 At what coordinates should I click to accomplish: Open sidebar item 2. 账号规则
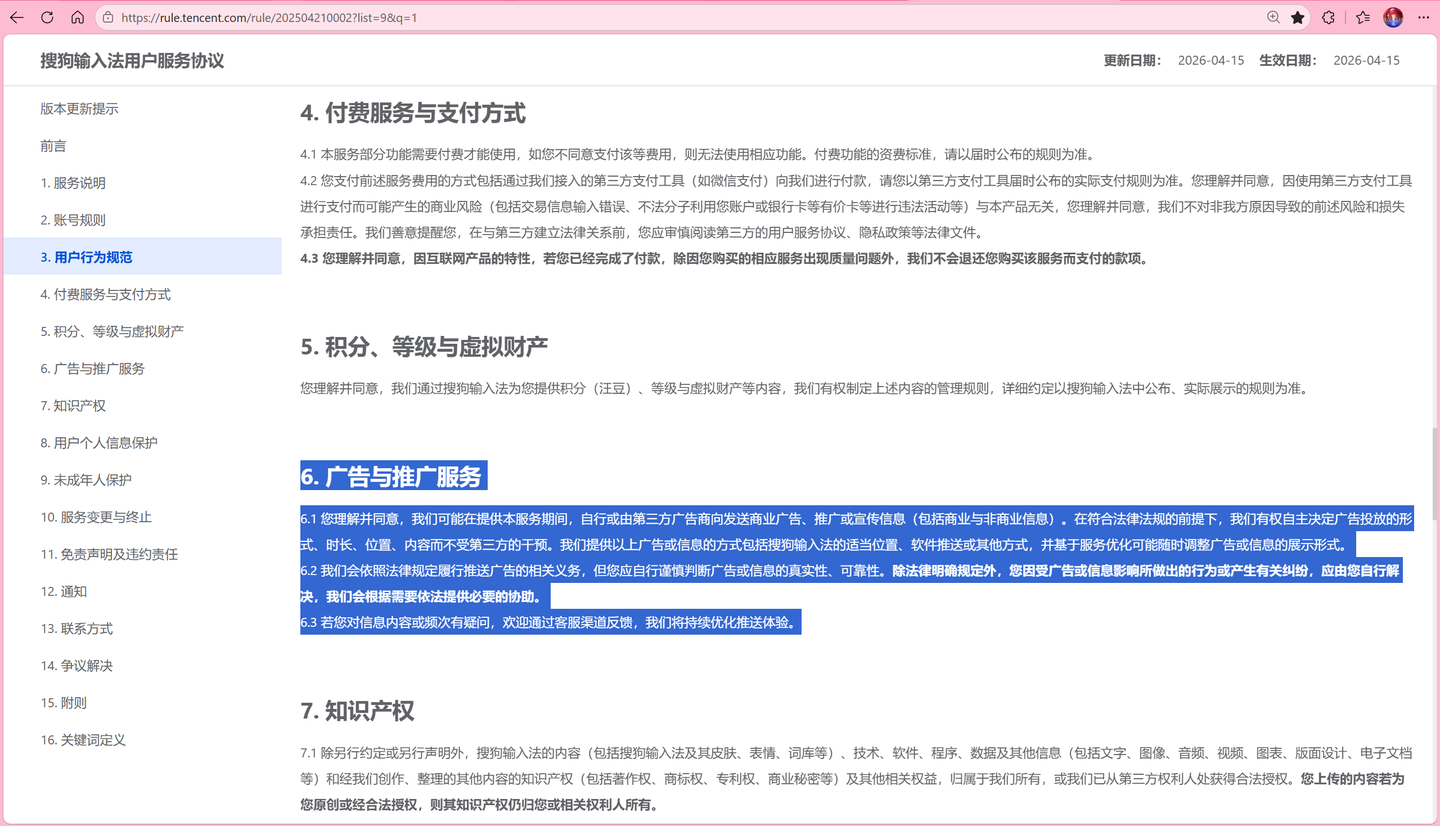click(73, 220)
